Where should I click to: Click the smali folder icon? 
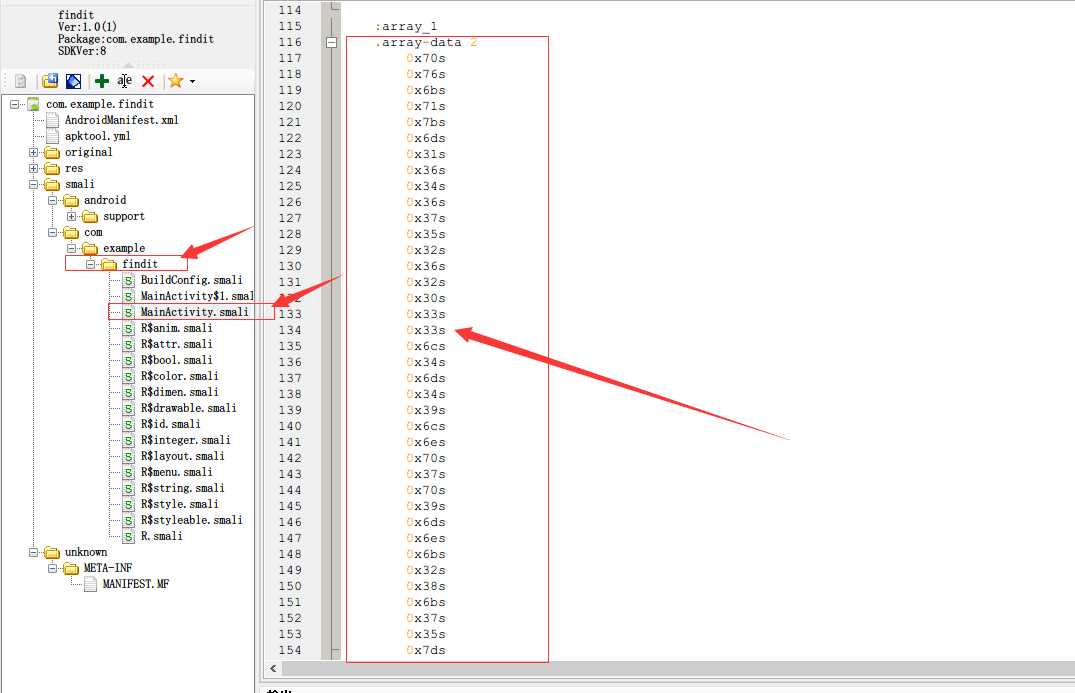click(52, 184)
